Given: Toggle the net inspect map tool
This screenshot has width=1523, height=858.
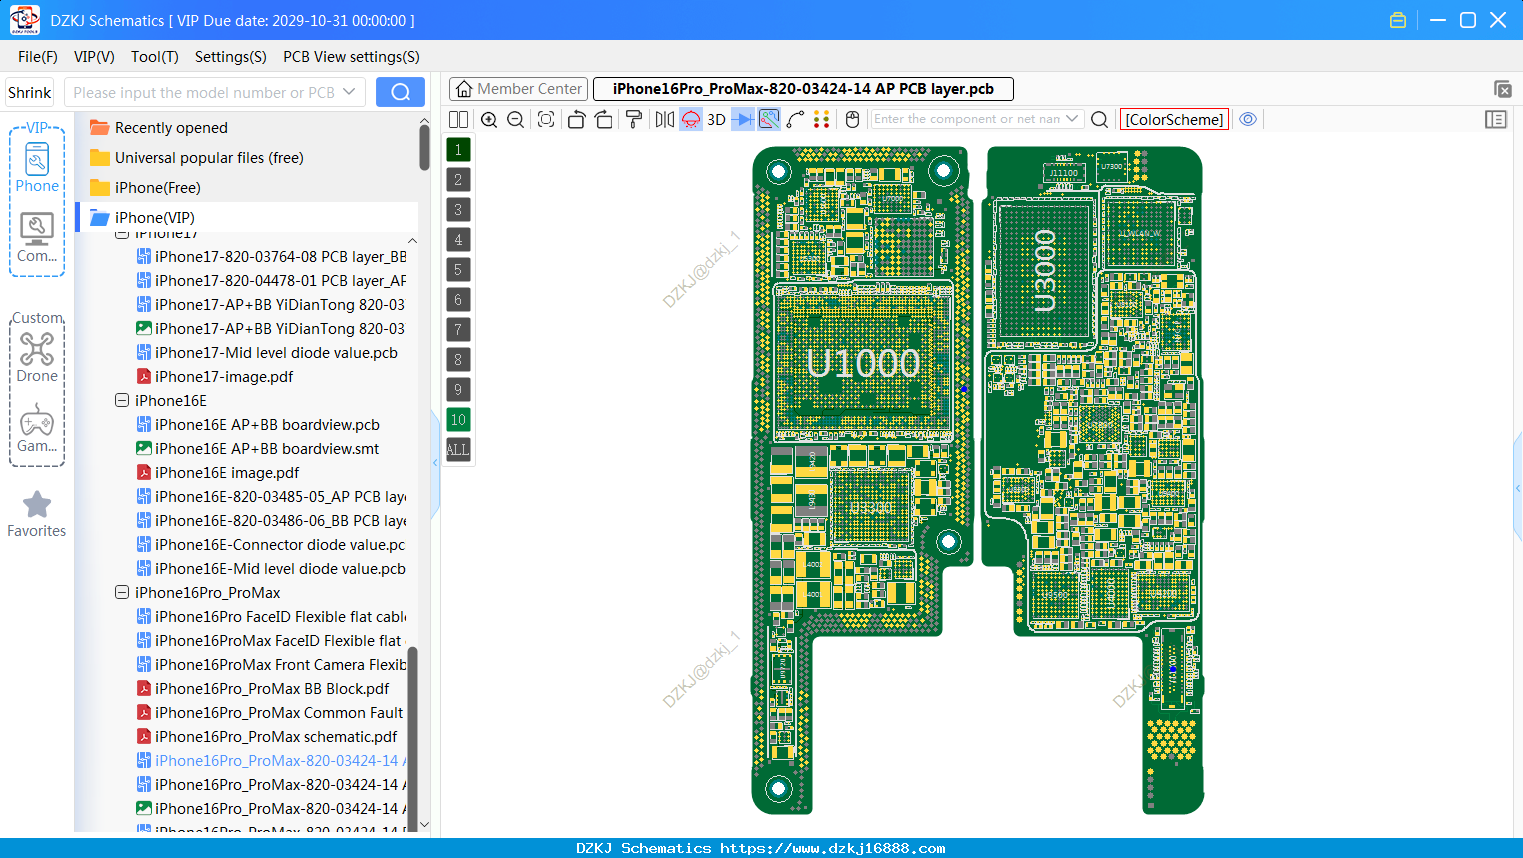Looking at the screenshot, I should (x=769, y=119).
